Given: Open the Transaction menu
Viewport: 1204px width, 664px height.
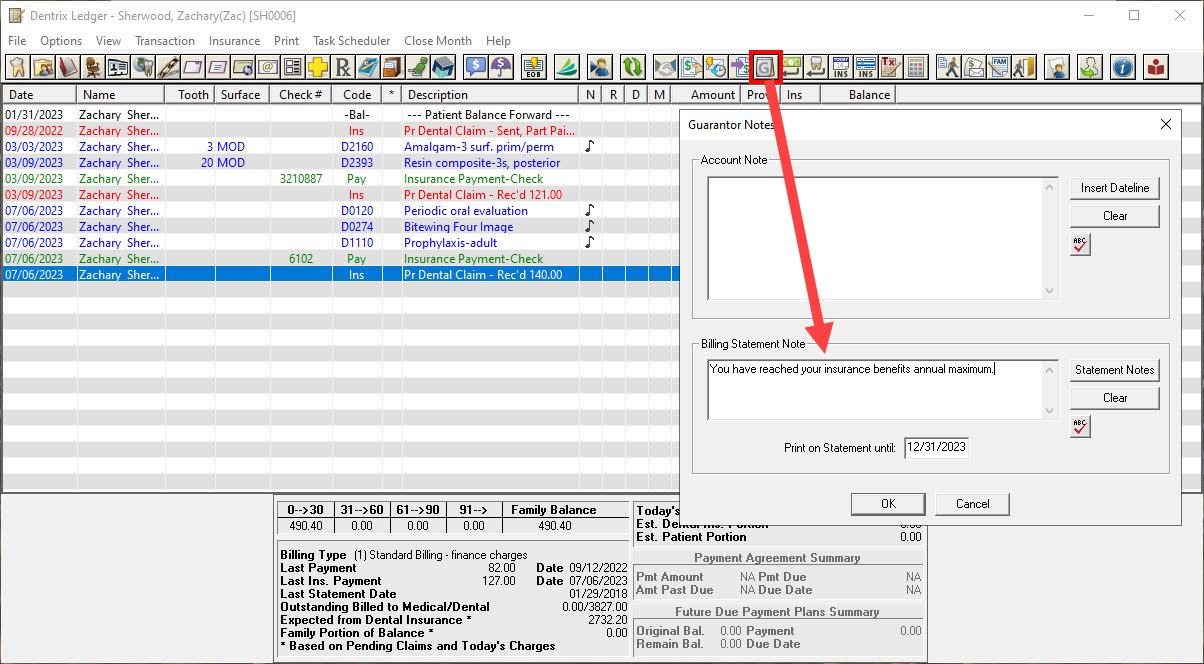Looking at the screenshot, I should click(165, 41).
